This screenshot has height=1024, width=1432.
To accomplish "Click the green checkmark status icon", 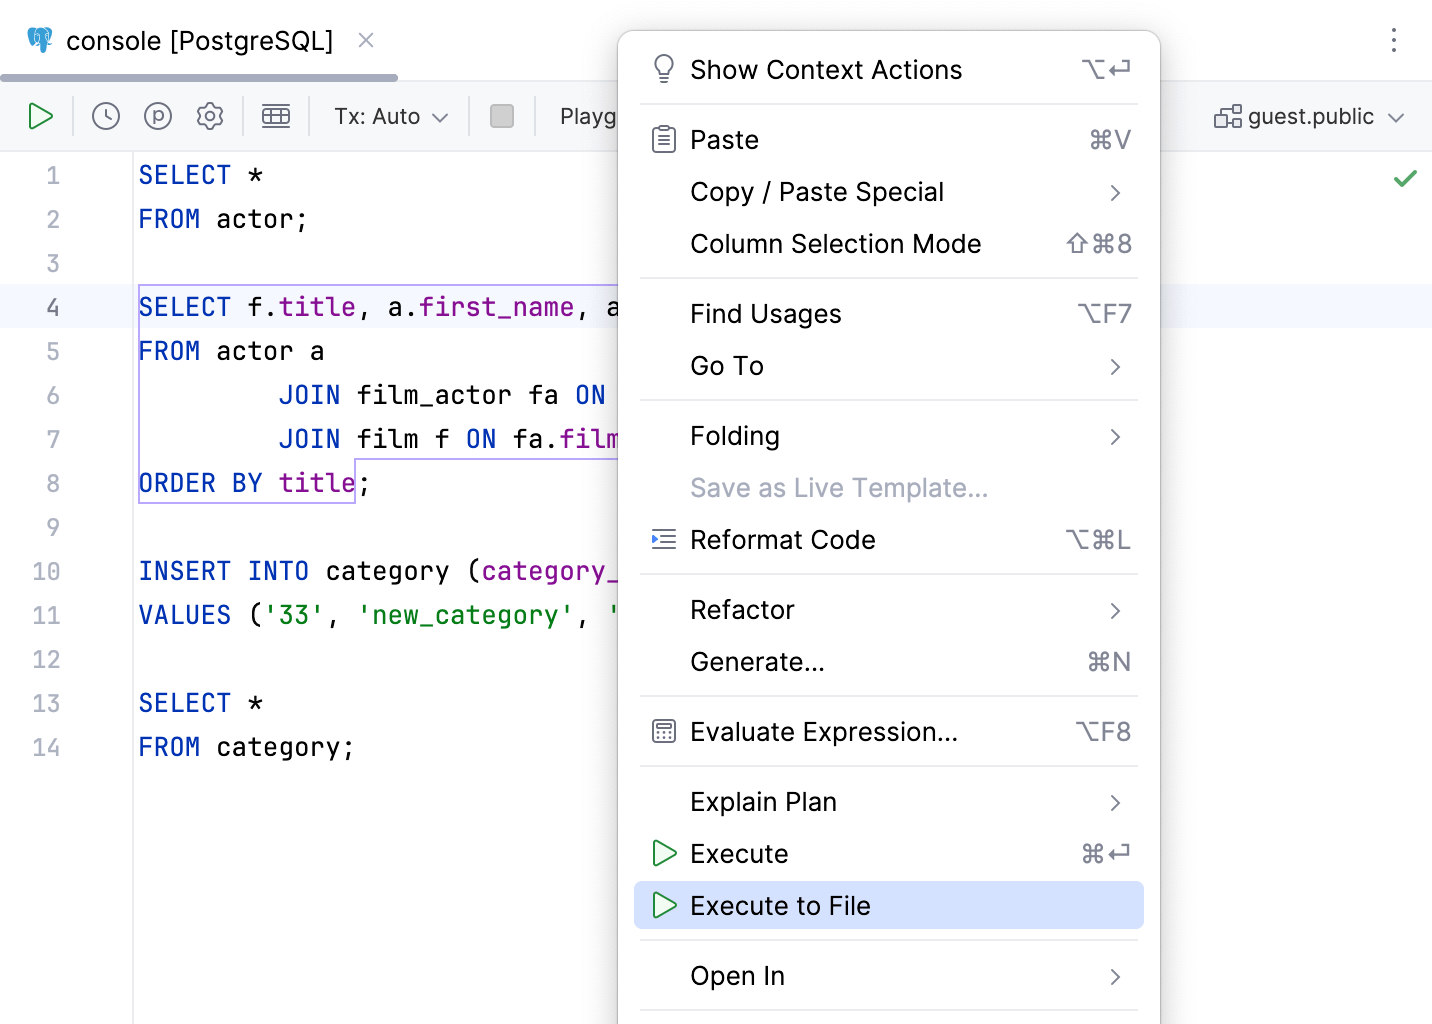I will [1404, 178].
